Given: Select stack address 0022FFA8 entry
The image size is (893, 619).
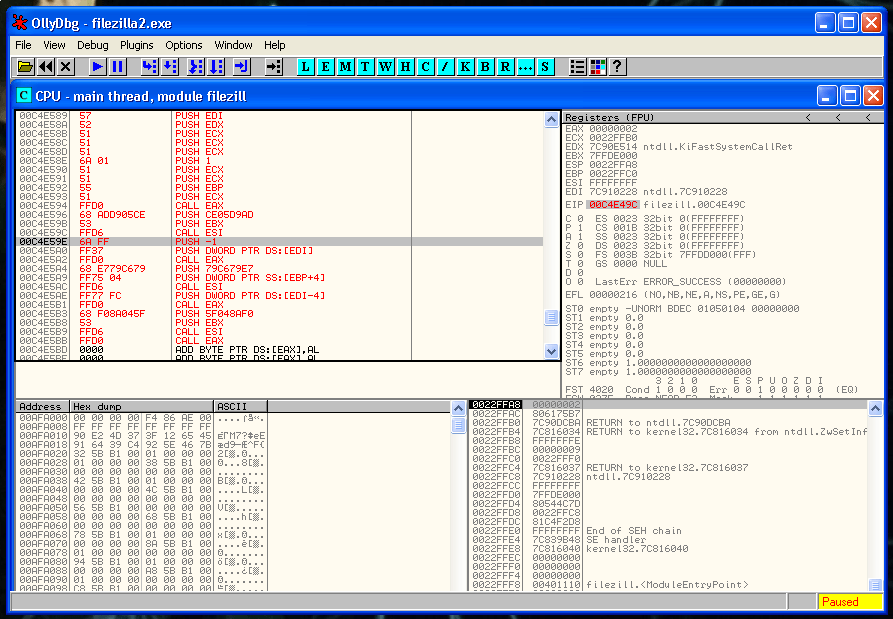Looking at the screenshot, I should coord(496,405).
